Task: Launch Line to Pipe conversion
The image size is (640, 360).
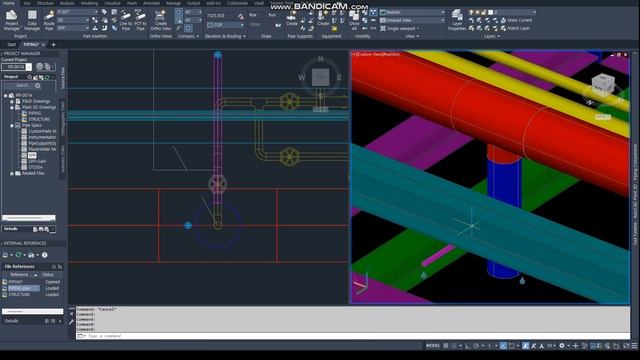Action: click(126, 20)
